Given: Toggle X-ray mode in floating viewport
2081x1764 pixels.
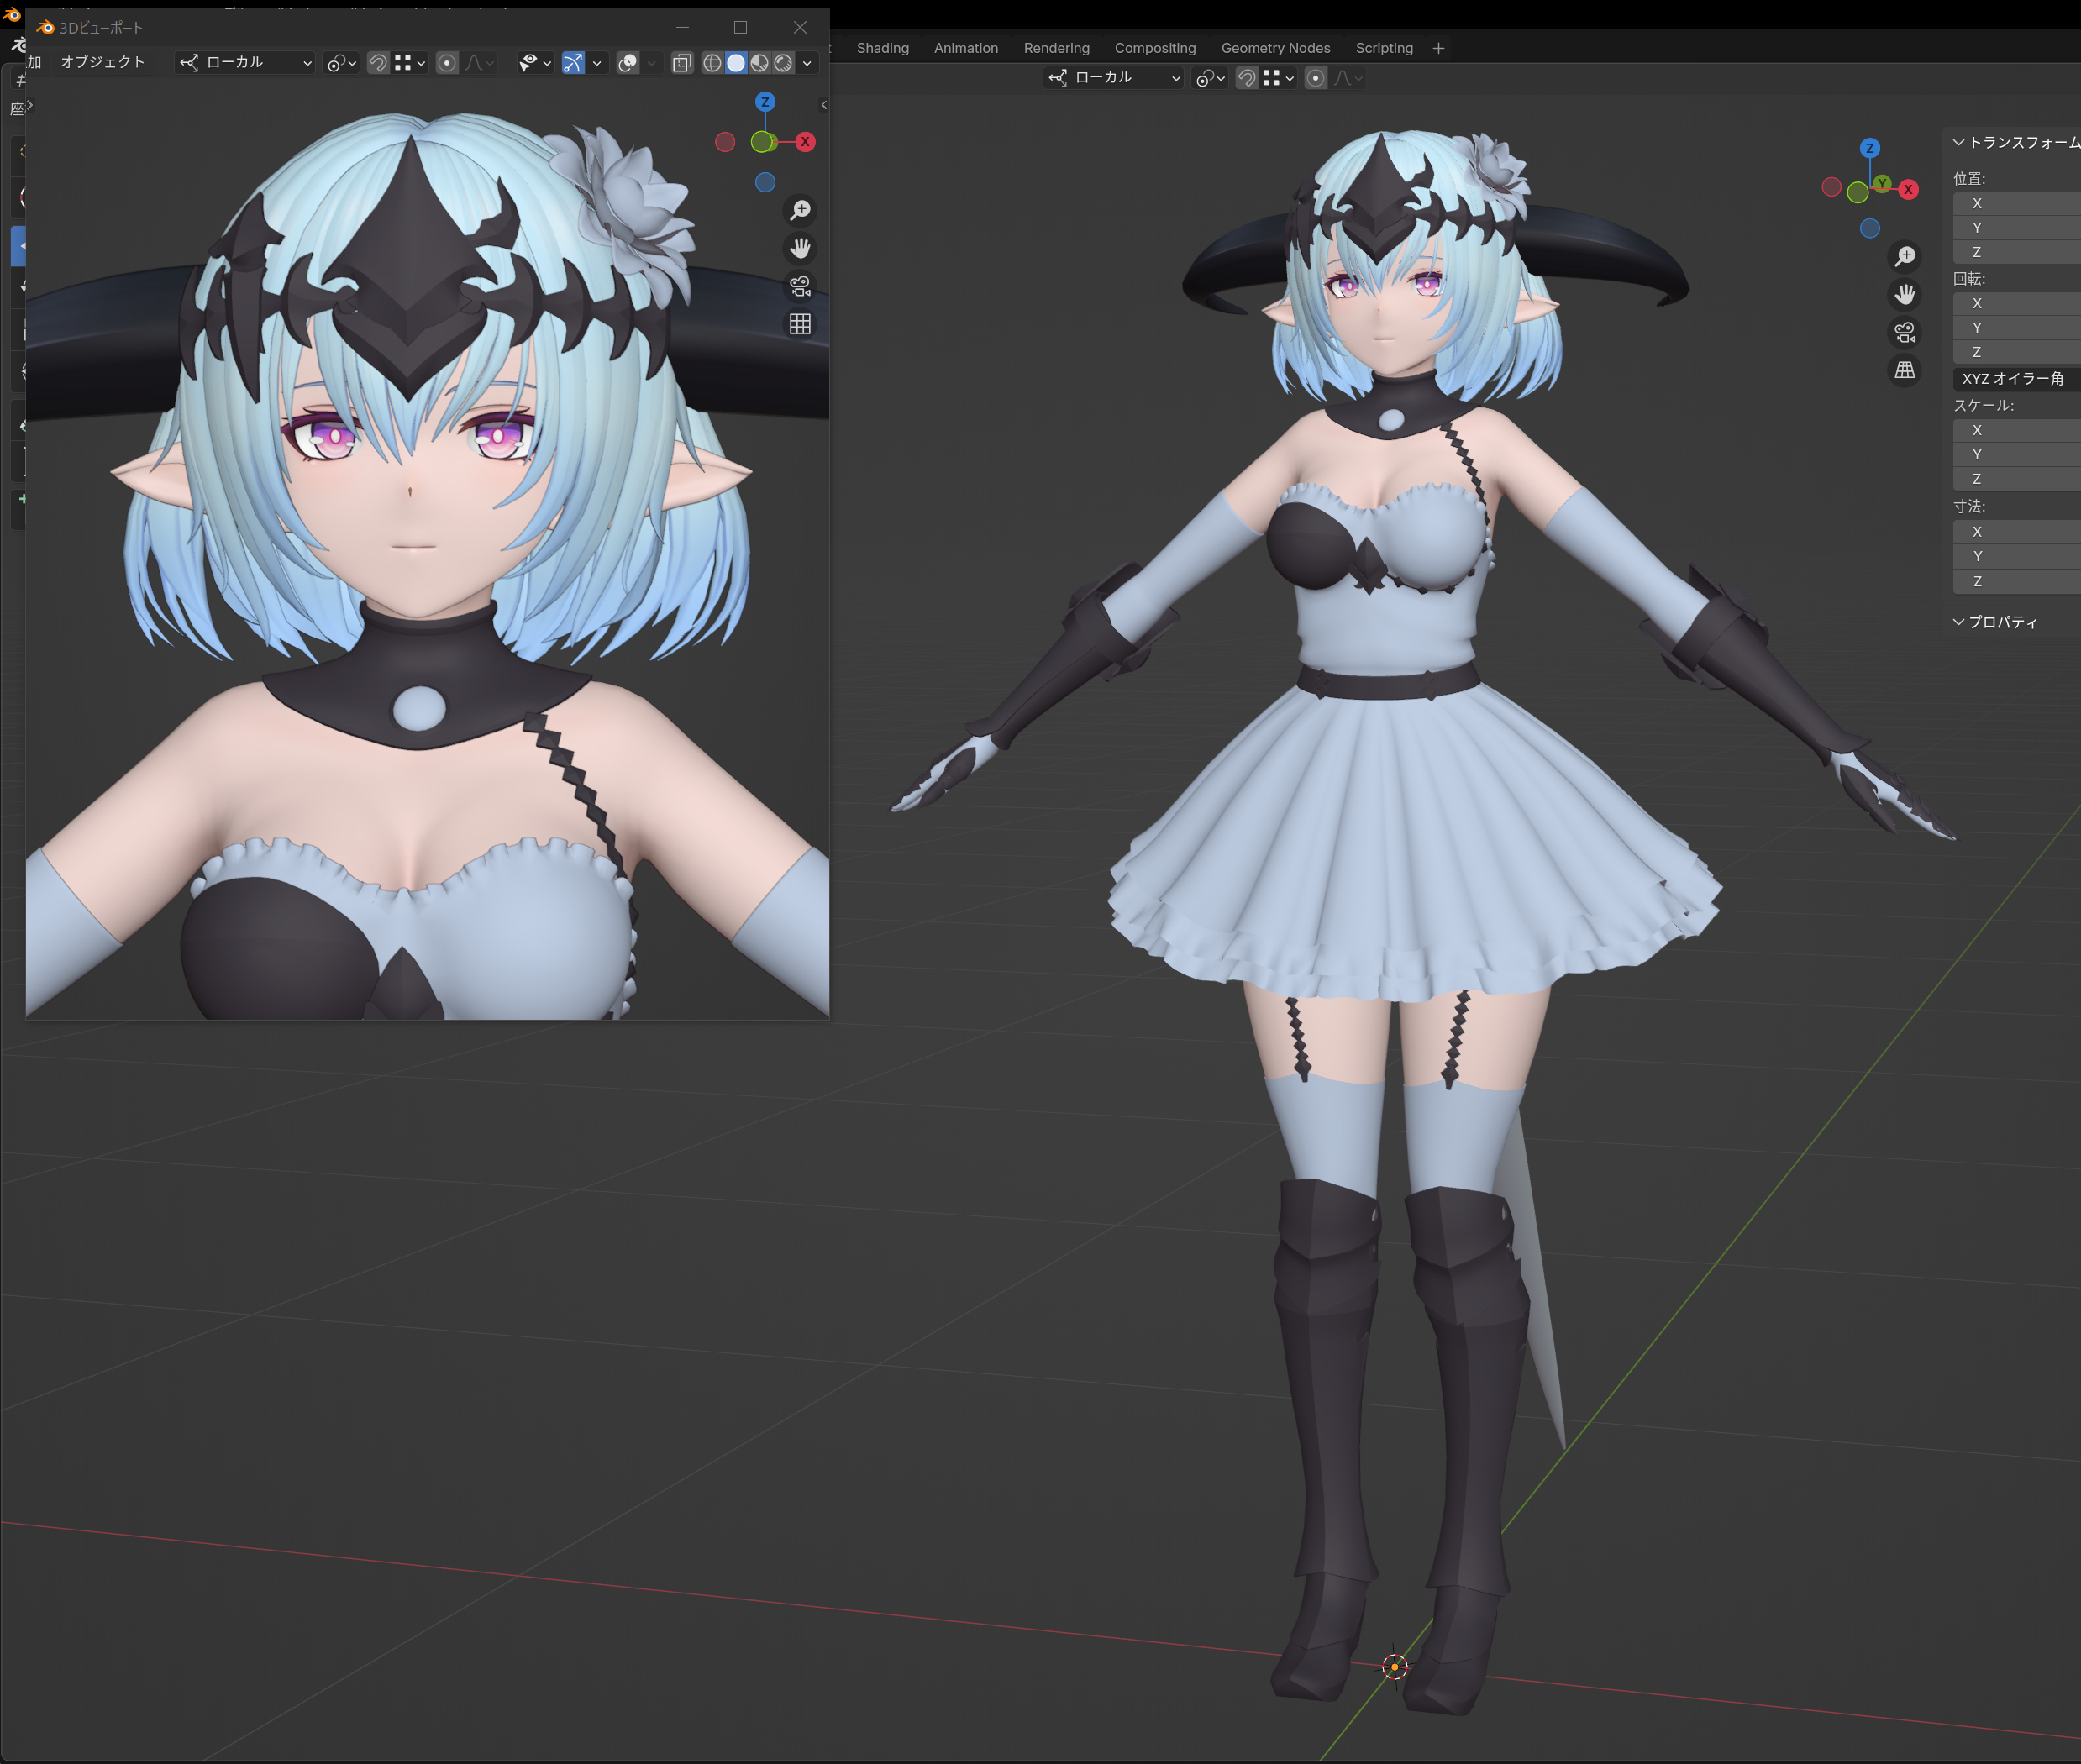Looking at the screenshot, I should point(682,63).
